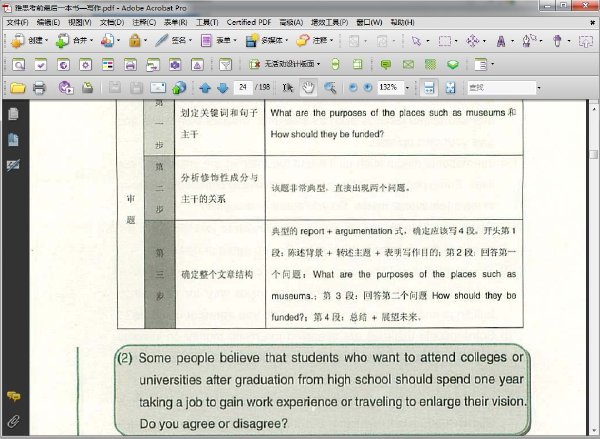Expand the zoom percentage dropdown arrow

coord(407,88)
